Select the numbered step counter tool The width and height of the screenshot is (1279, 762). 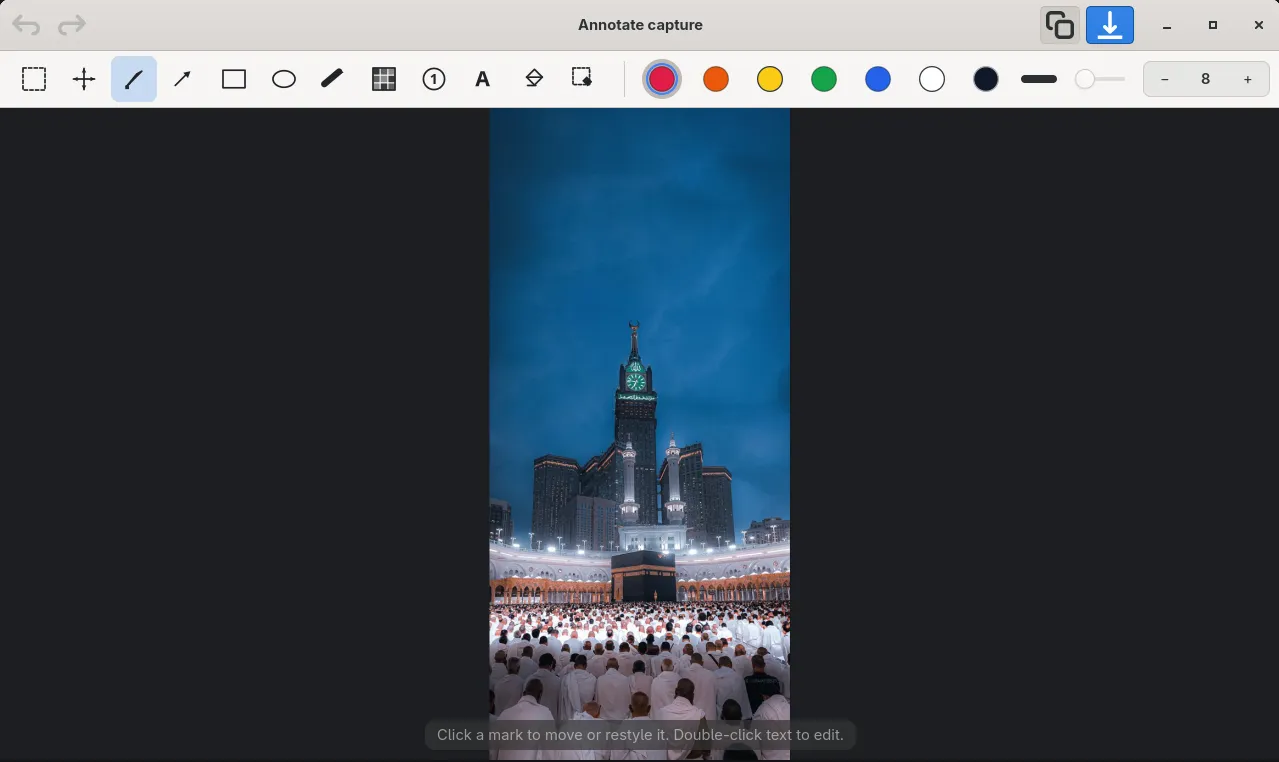coord(434,79)
